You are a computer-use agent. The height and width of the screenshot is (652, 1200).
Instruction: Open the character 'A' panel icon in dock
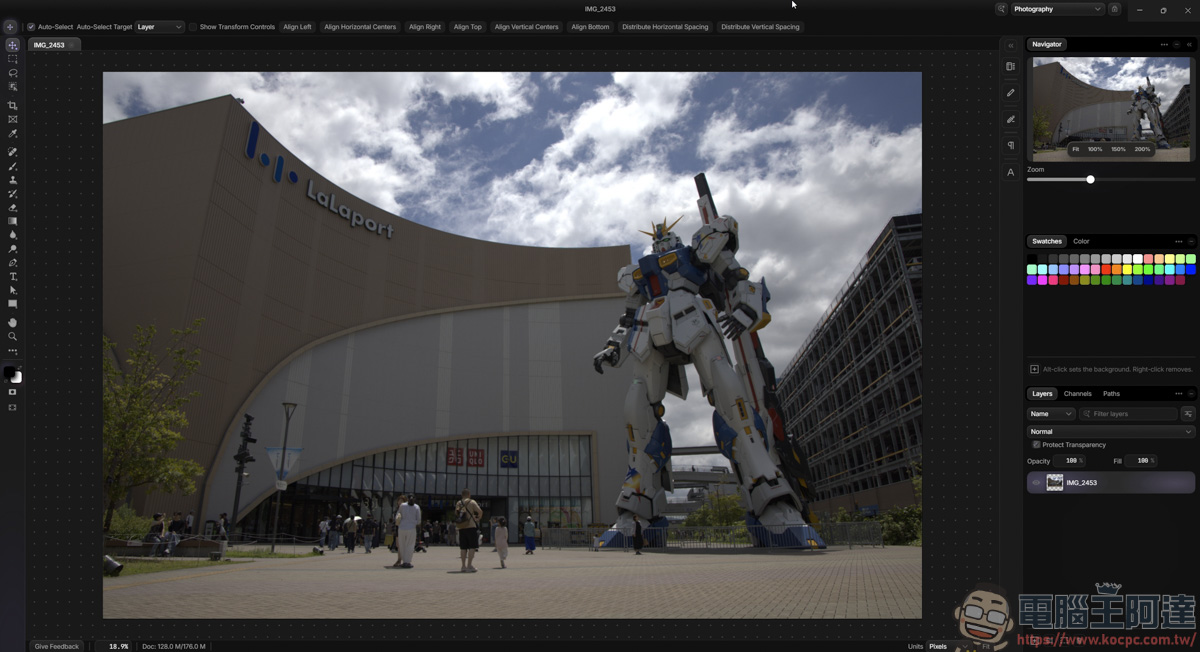click(1011, 172)
